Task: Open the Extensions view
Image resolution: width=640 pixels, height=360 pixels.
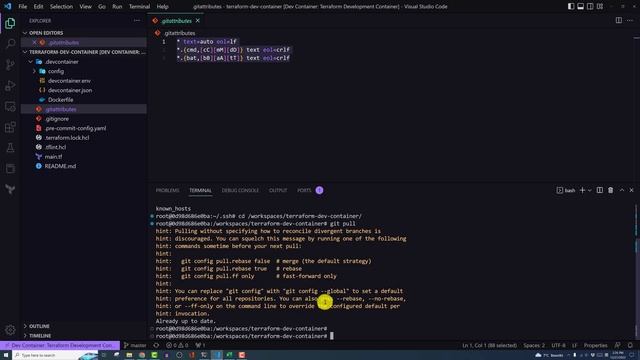Action: pyautogui.click(x=10, y=127)
